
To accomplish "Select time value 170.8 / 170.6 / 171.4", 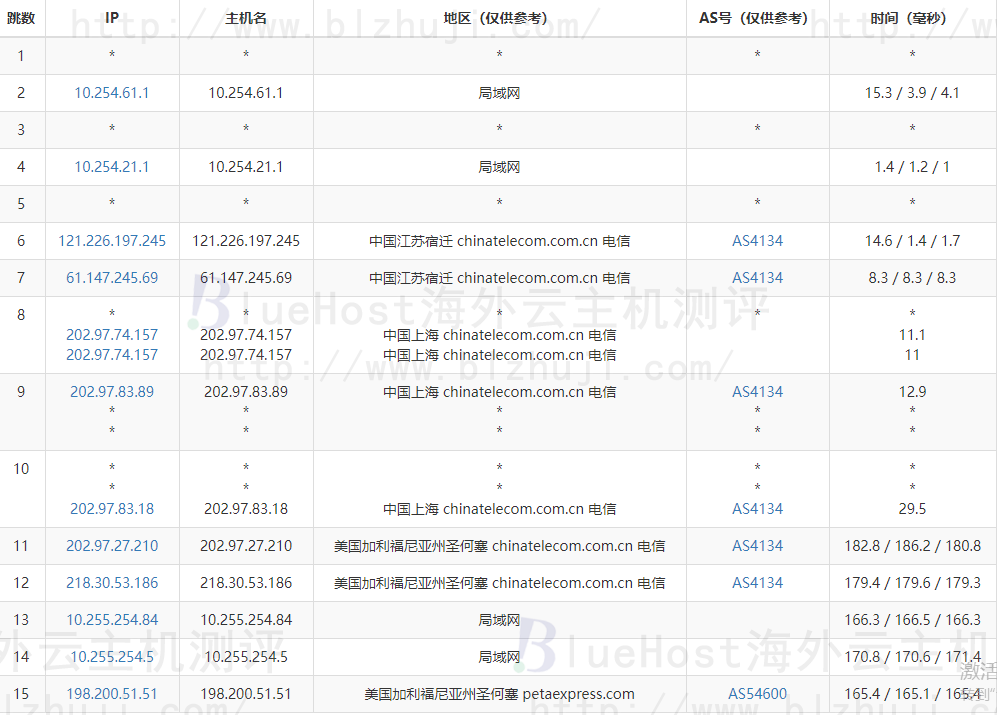I will tap(912, 656).
